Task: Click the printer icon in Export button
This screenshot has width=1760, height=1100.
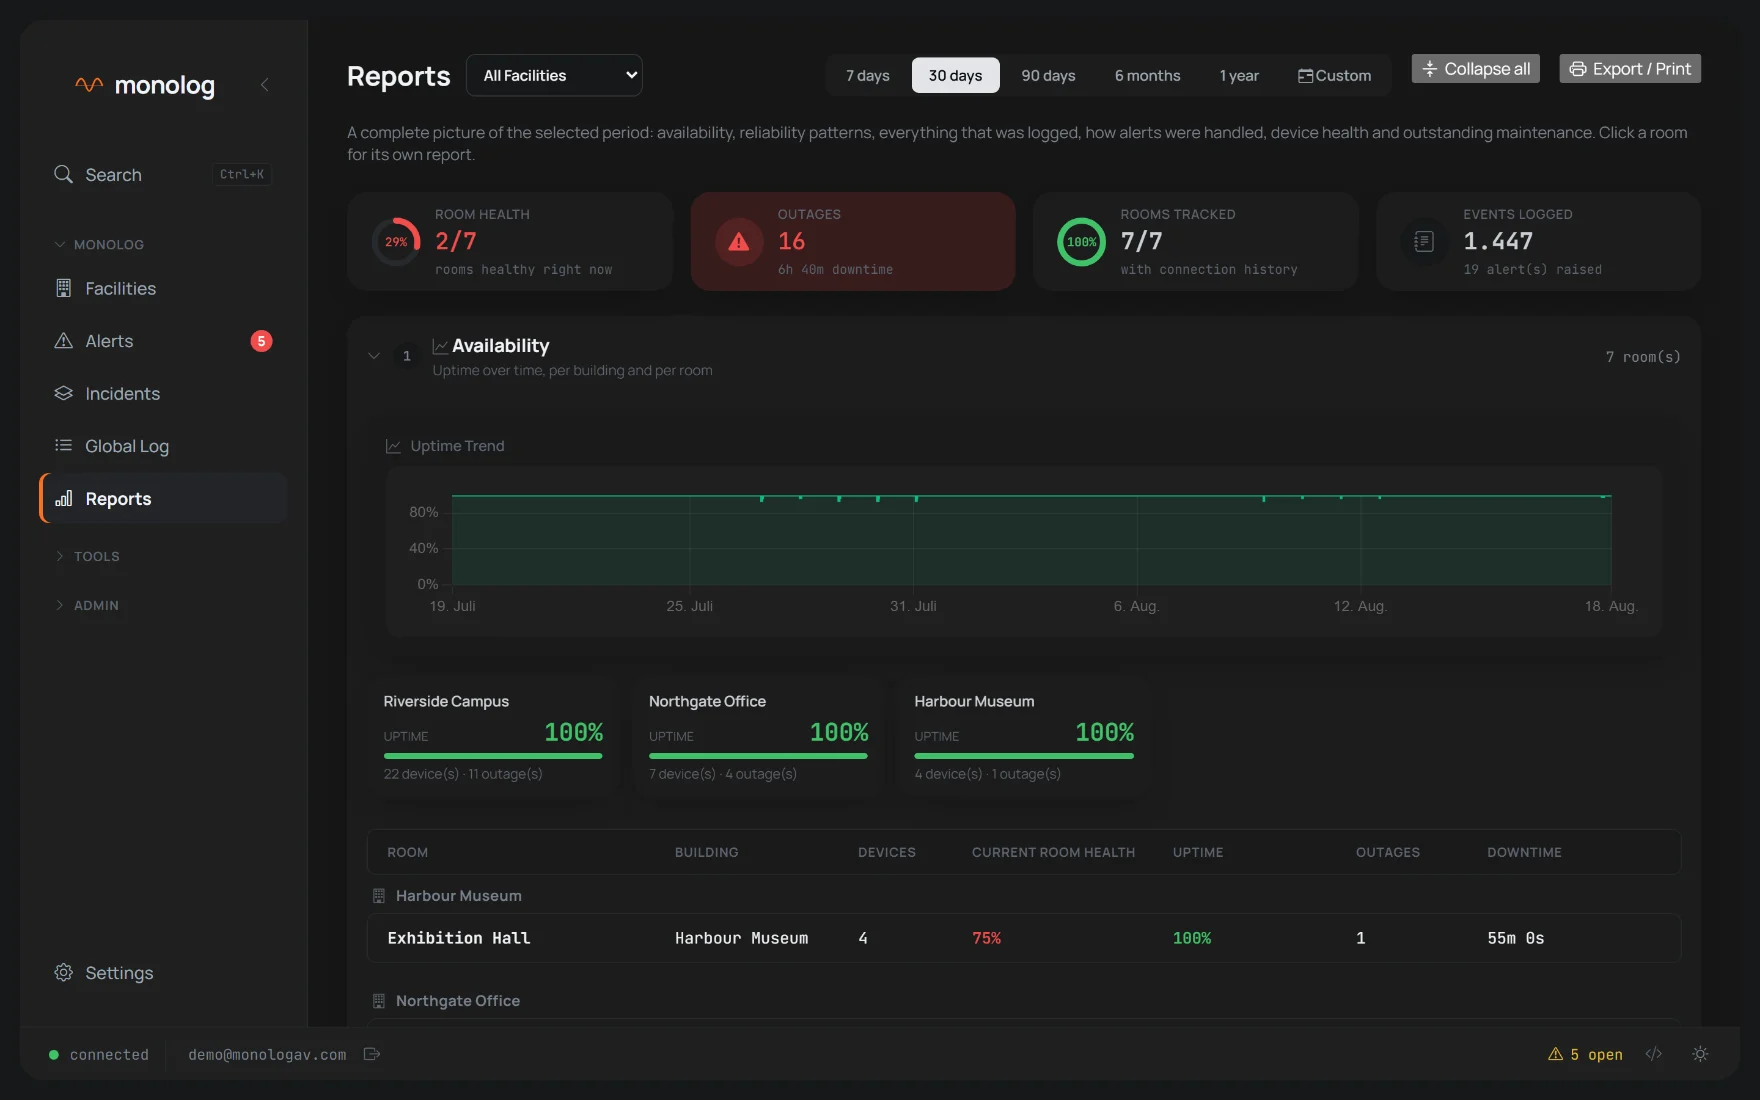Action: pos(1578,69)
